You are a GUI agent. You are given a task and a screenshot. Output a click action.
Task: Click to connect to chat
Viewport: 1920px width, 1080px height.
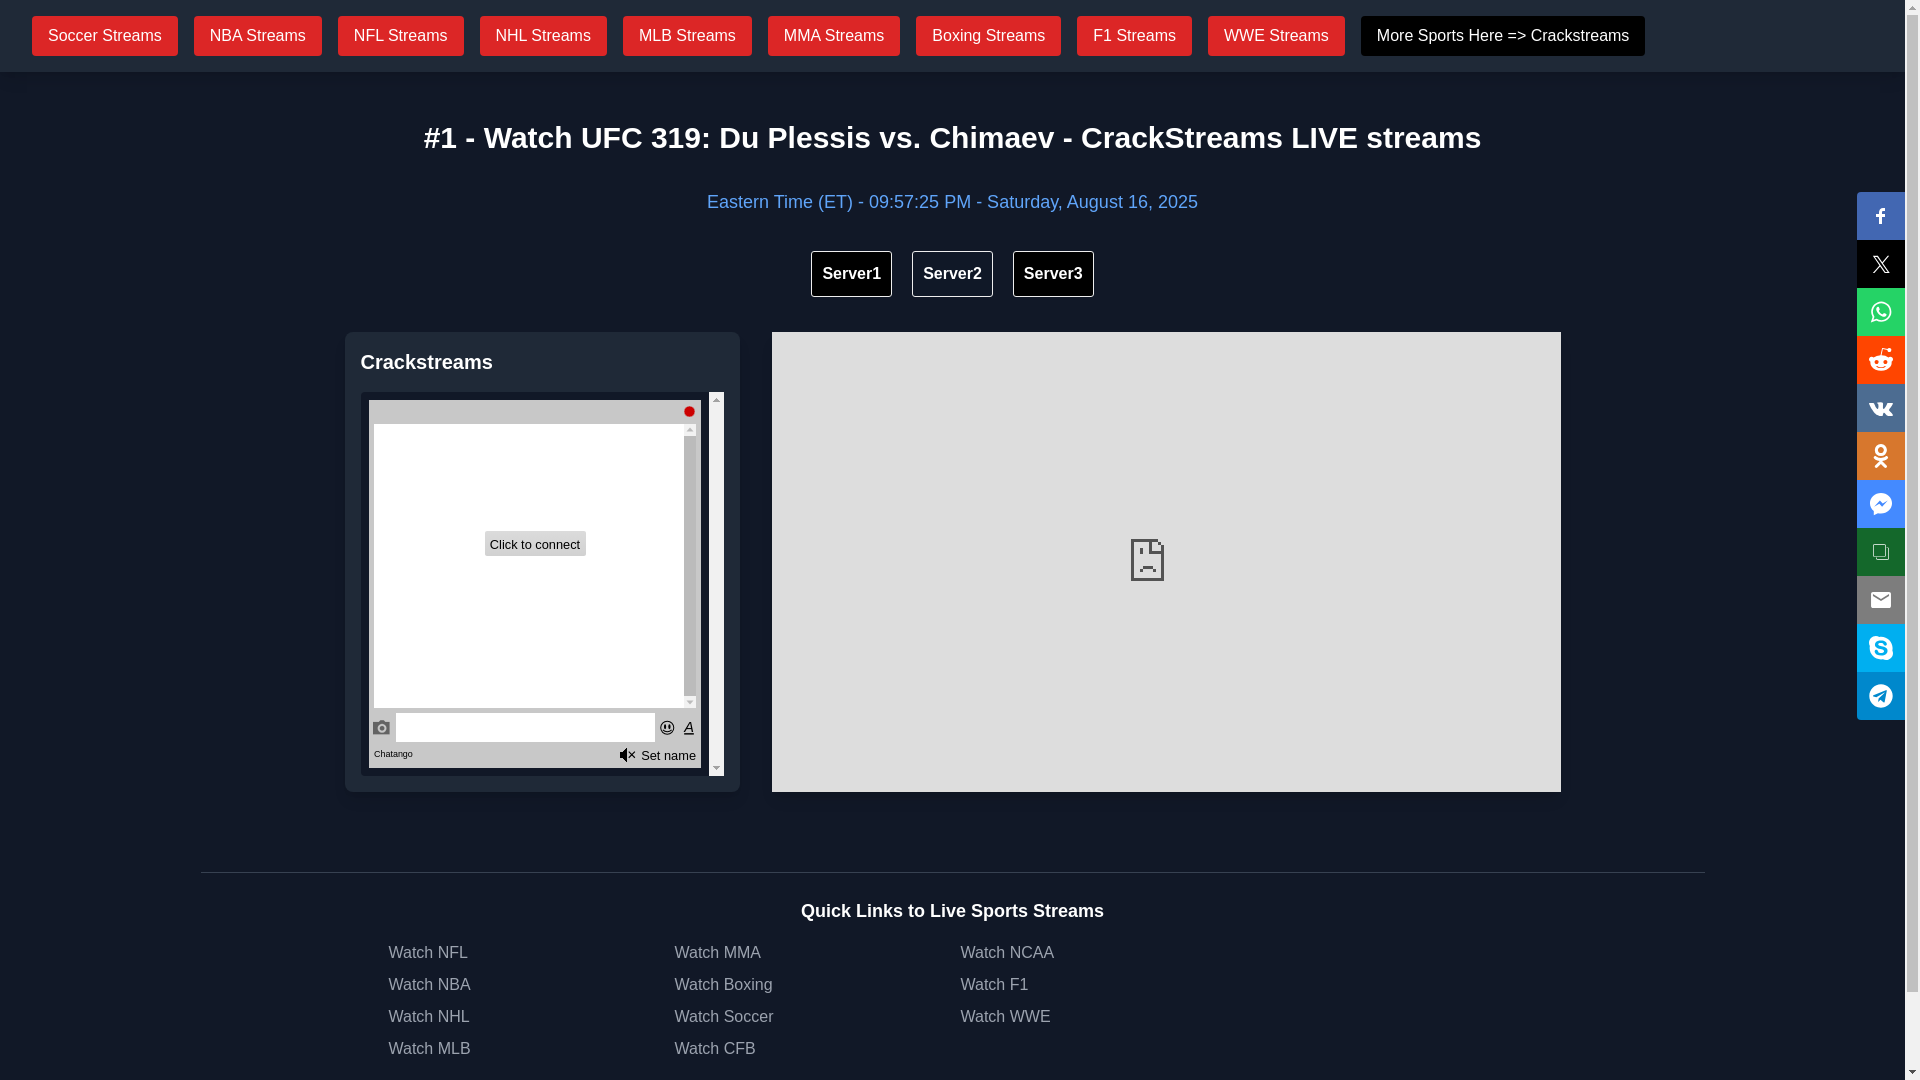(x=535, y=544)
